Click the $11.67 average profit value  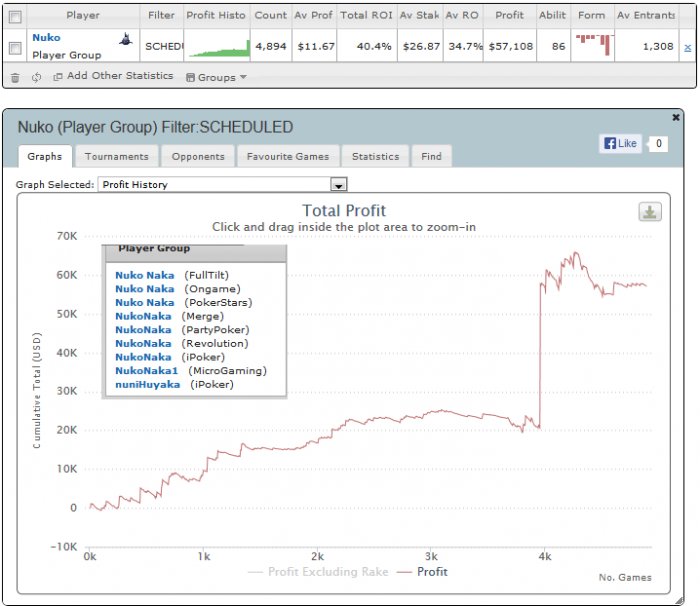click(316, 46)
